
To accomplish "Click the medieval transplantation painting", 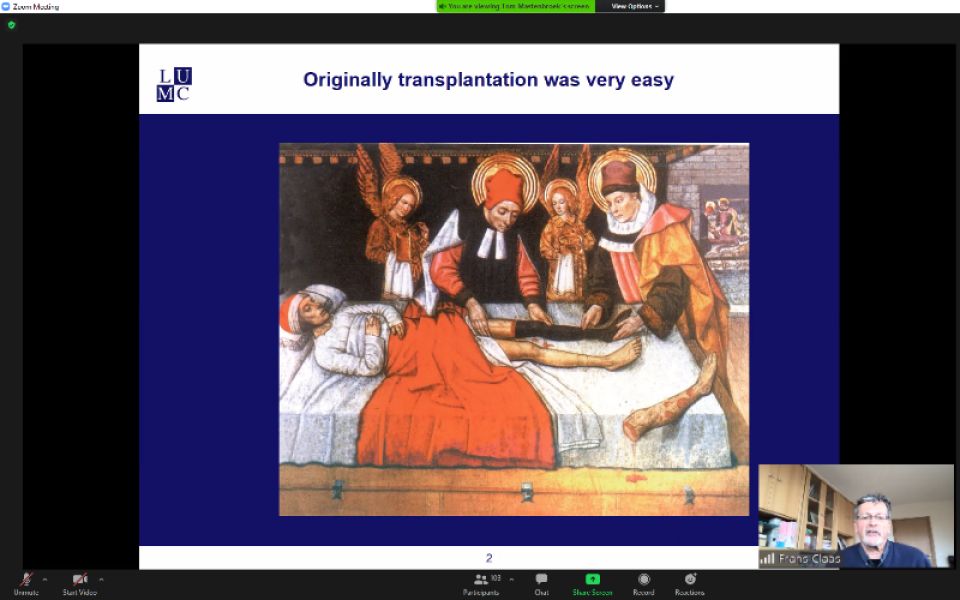I will [x=513, y=329].
